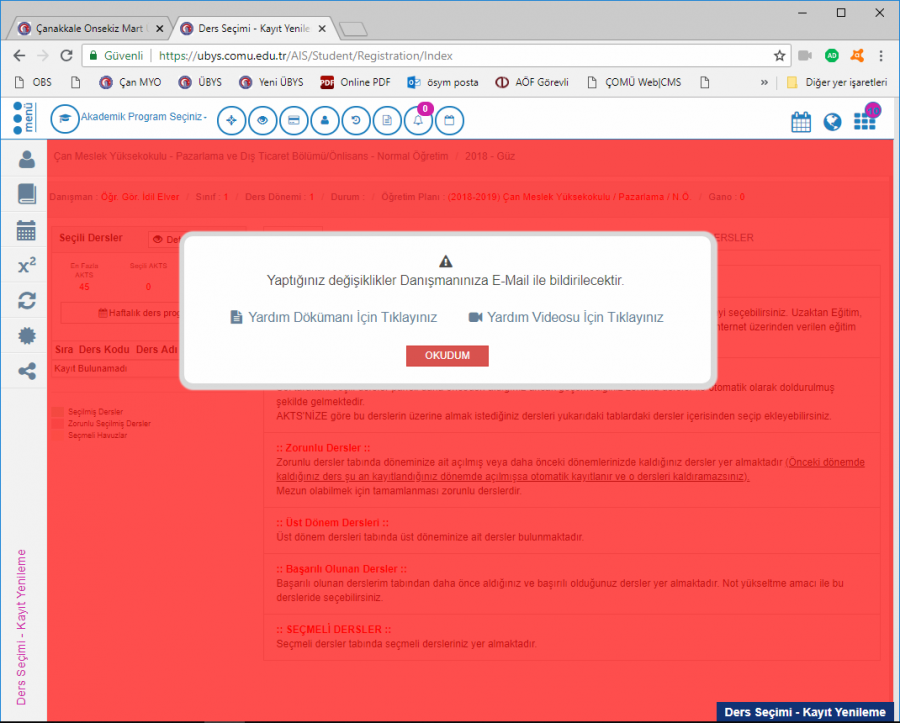Open notifications bell with 0 badge
The width and height of the screenshot is (900, 723).
pos(418,120)
